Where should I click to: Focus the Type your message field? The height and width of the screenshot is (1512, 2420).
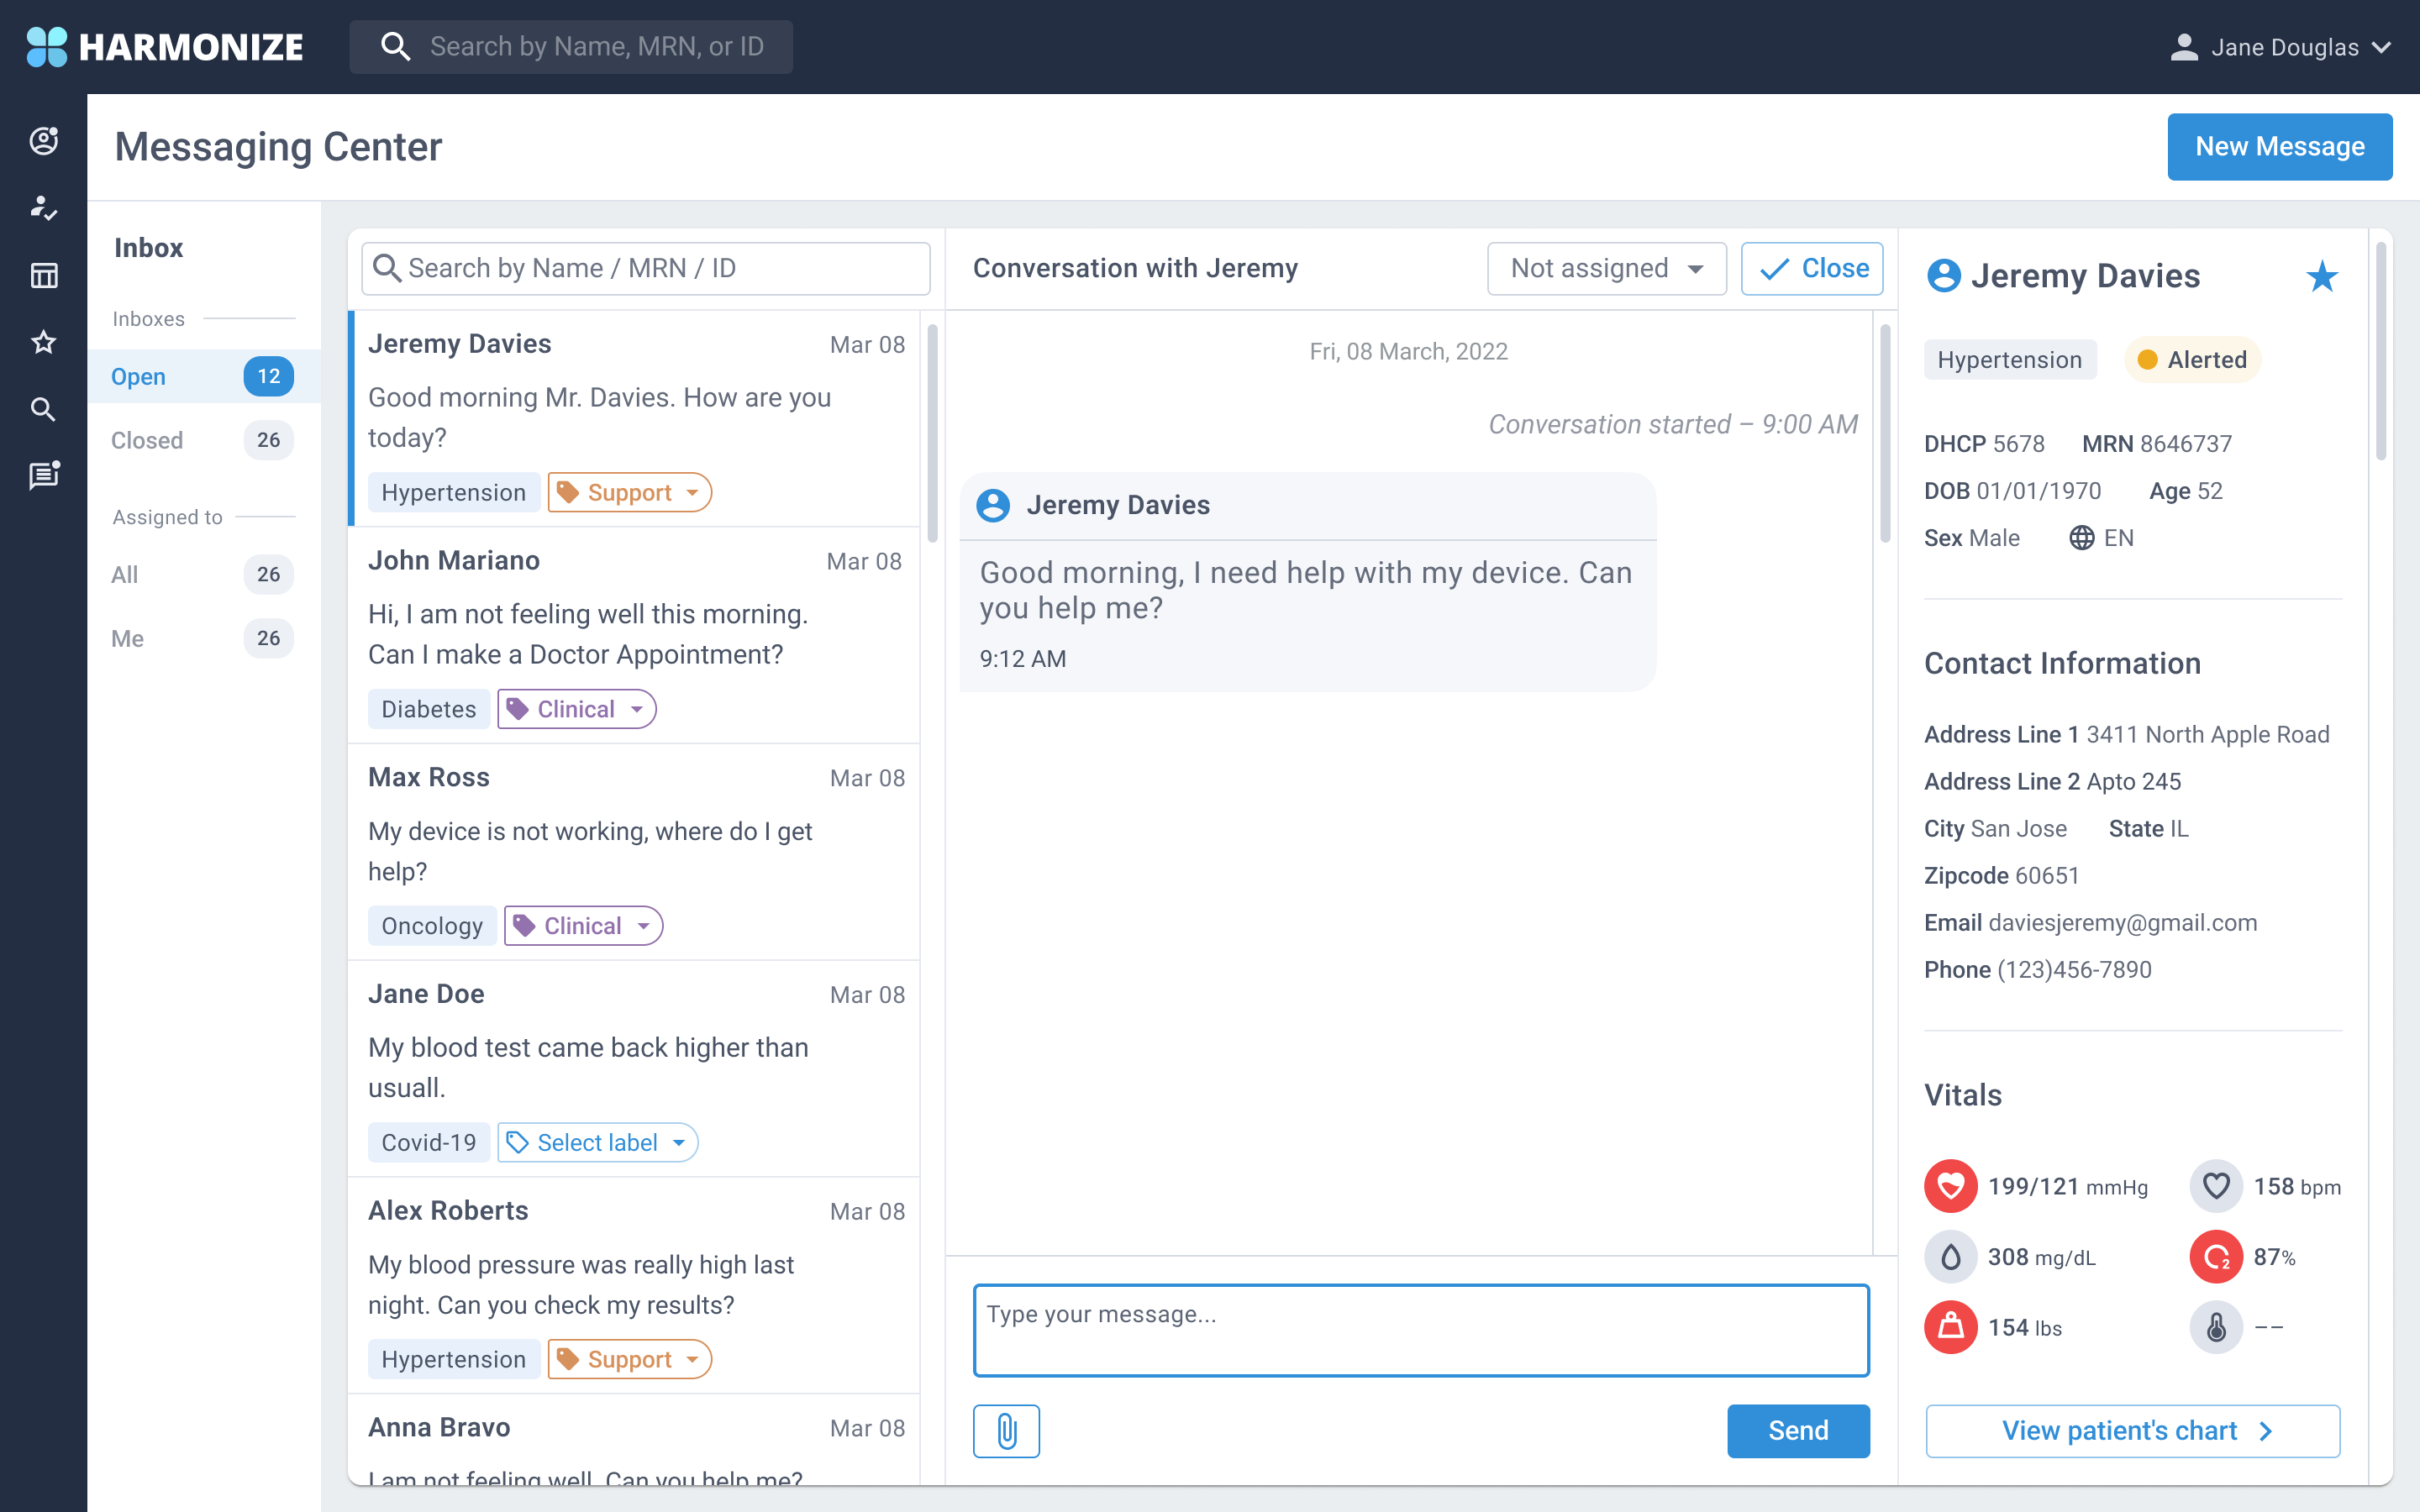coord(1420,1330)
